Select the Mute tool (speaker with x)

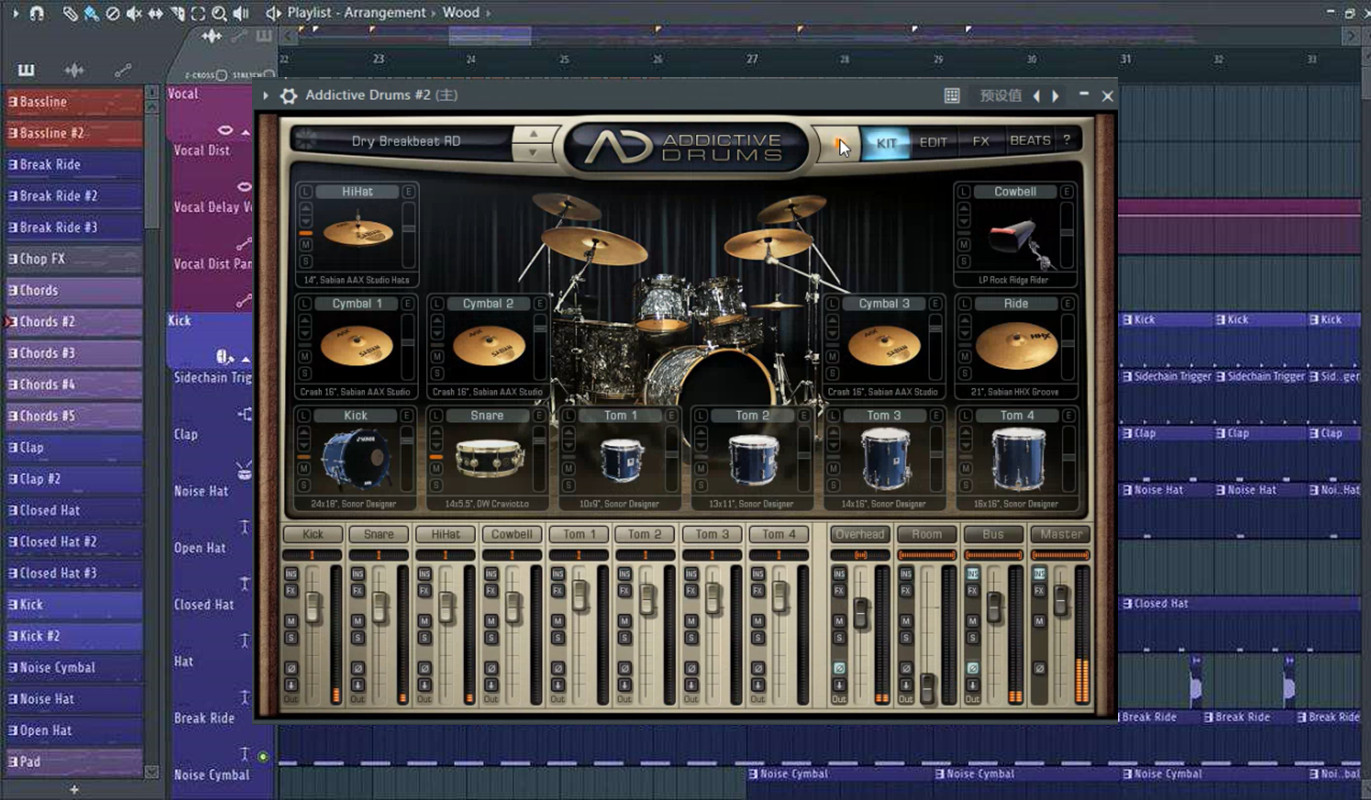point(133,13)
